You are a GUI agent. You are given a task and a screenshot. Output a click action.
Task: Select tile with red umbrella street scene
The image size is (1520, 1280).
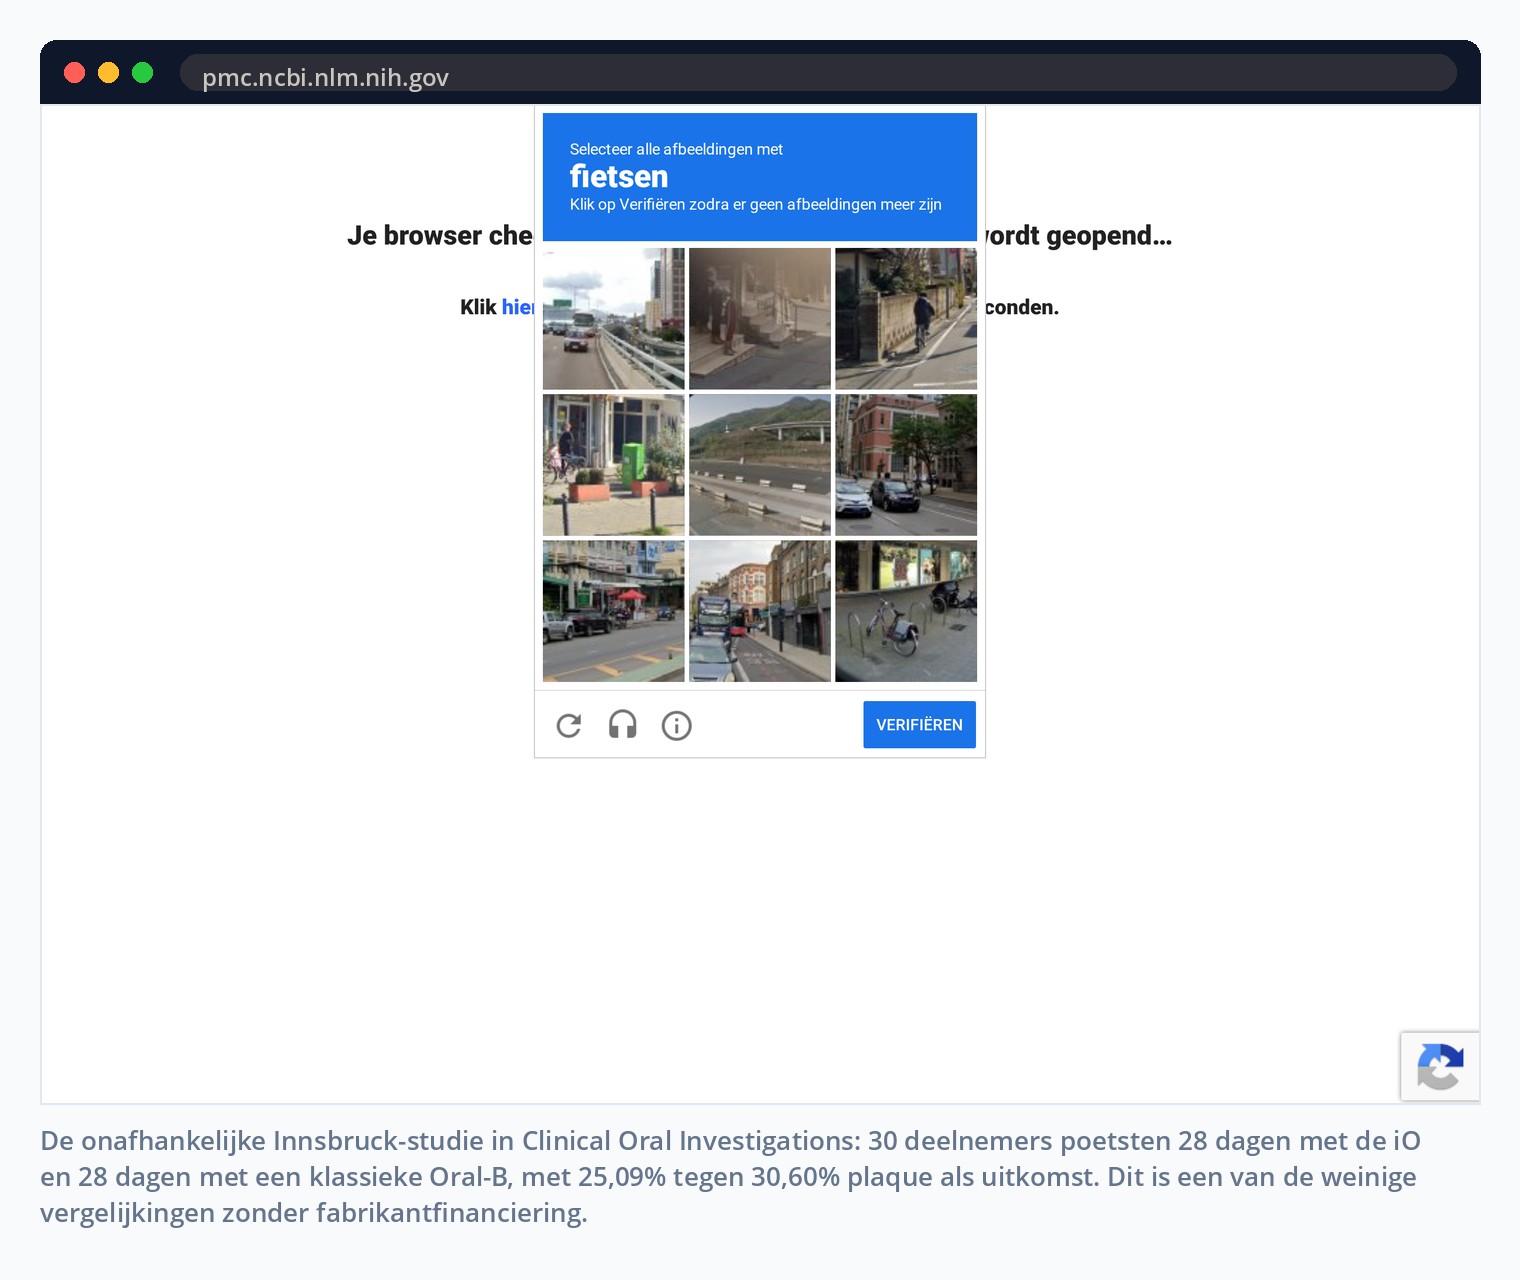[614, 611]
